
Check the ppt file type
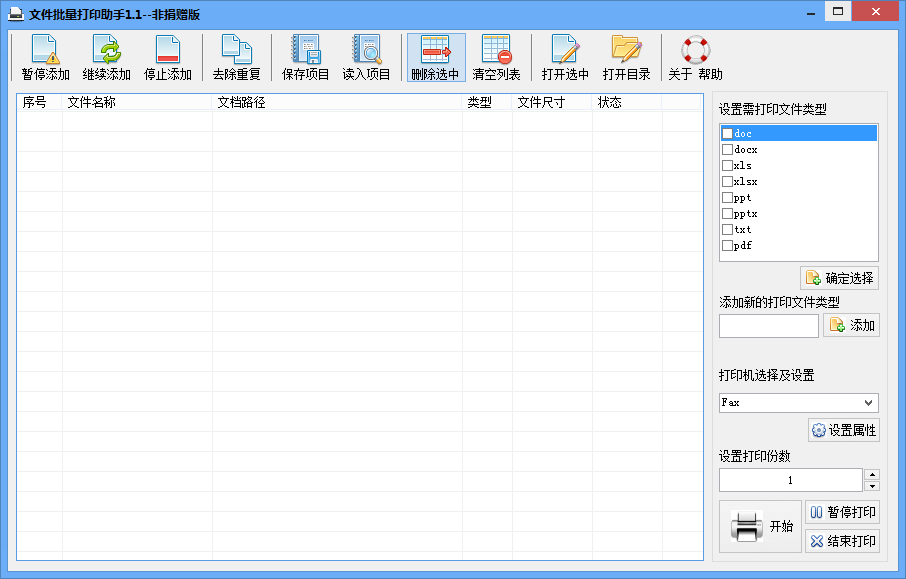click(x=727, y=198)
